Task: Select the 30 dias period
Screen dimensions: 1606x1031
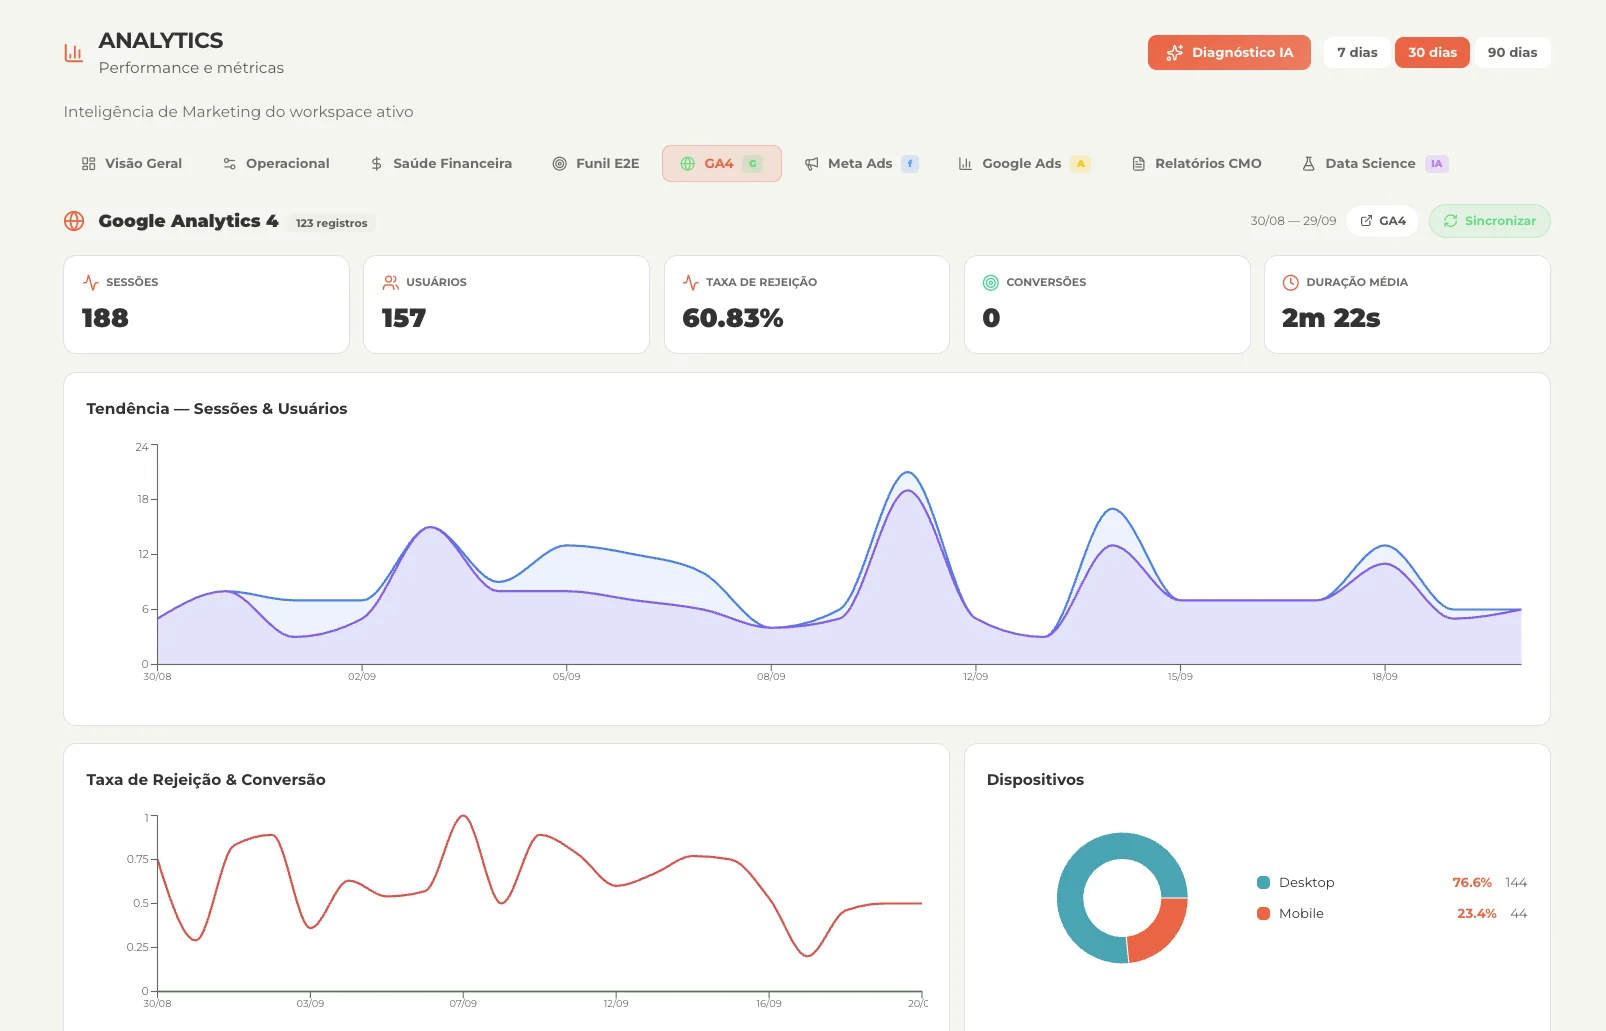Action: [1432, 52]
